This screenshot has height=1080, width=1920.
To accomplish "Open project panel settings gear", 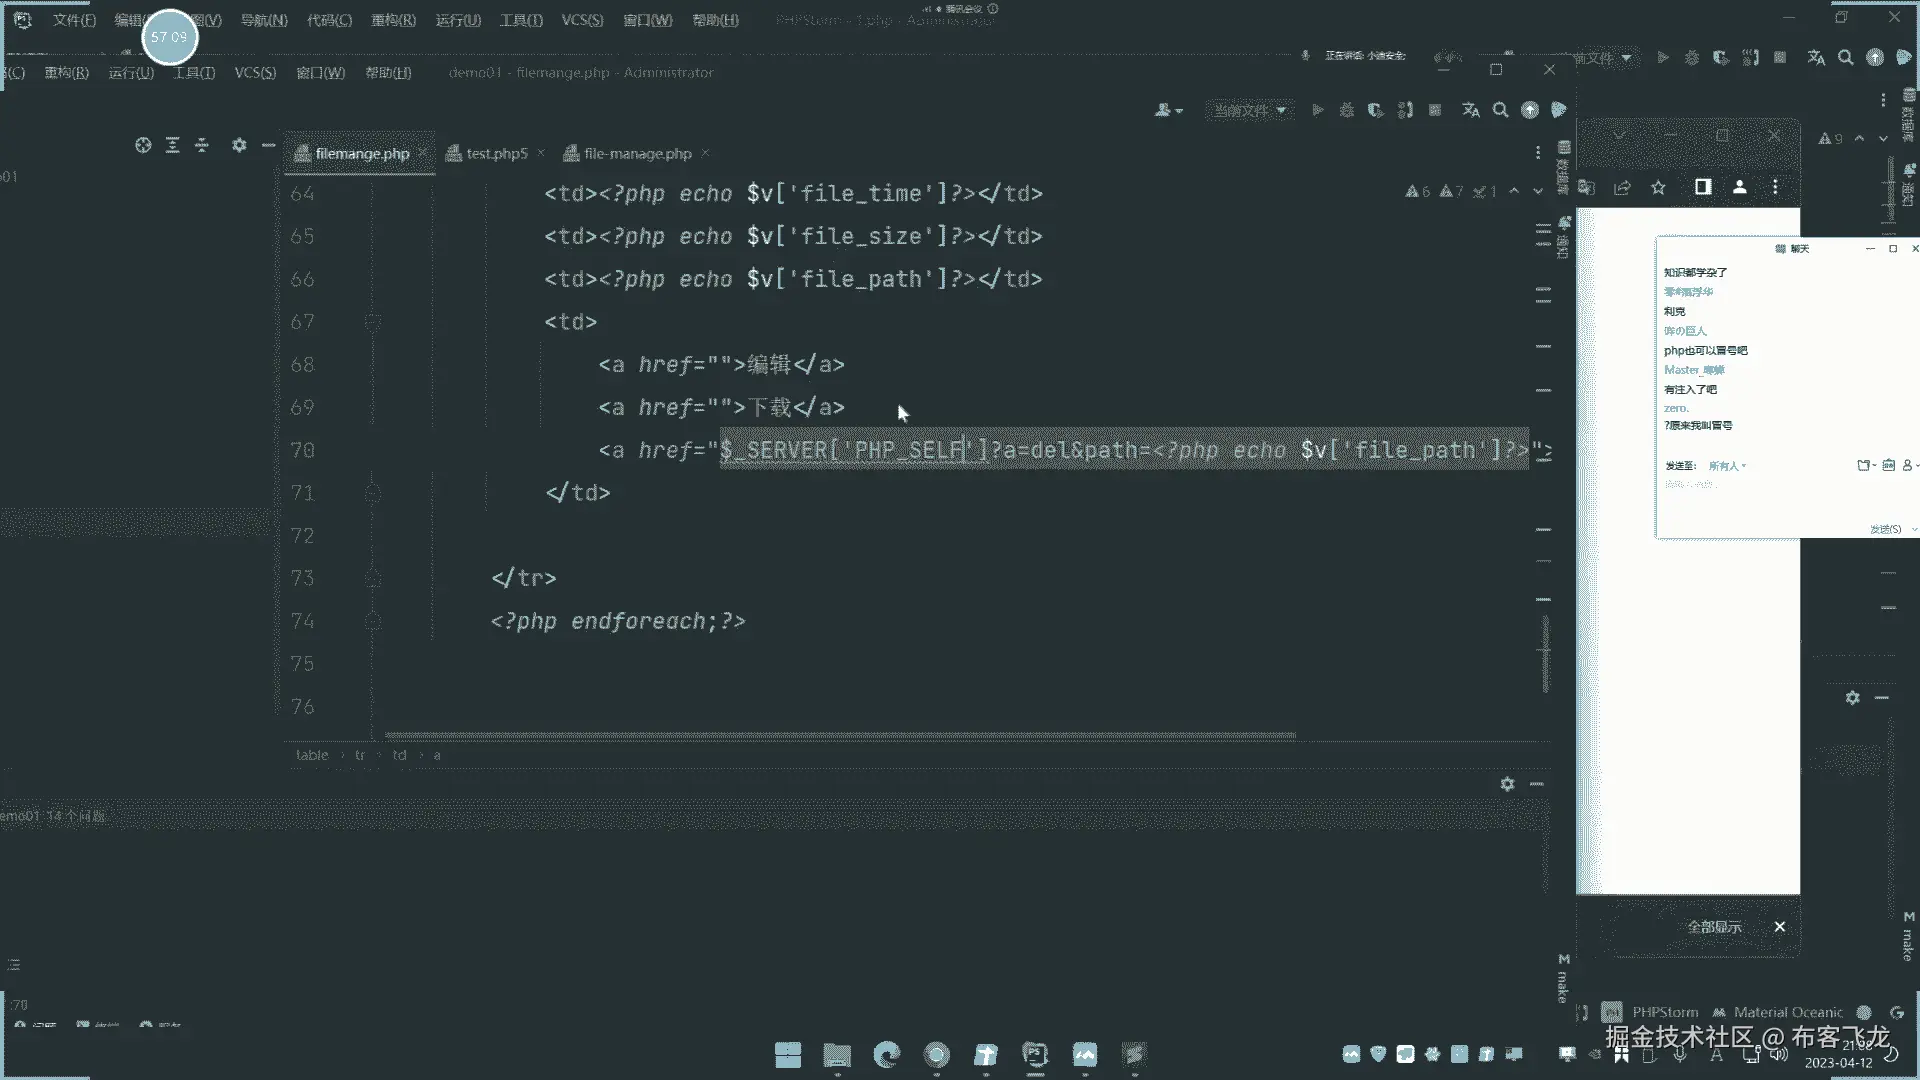I will click(239, 145).
